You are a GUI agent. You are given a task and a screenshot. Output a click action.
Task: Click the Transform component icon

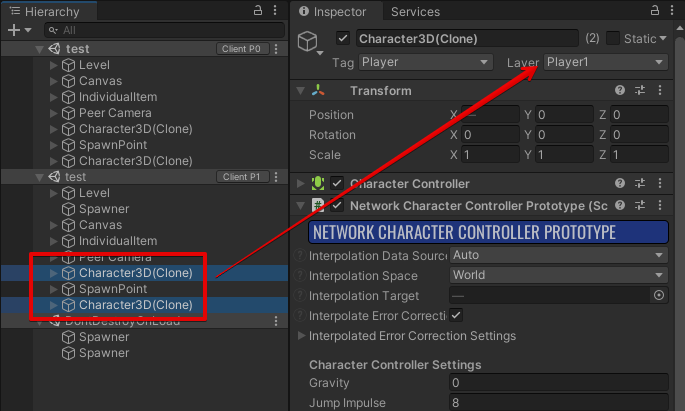[318, 90]
